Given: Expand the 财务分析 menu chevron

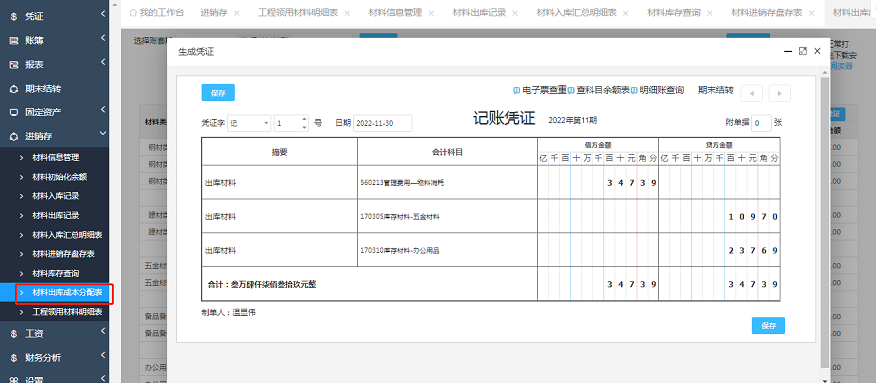Looking at the screenshot, I should tap(103, 355).
